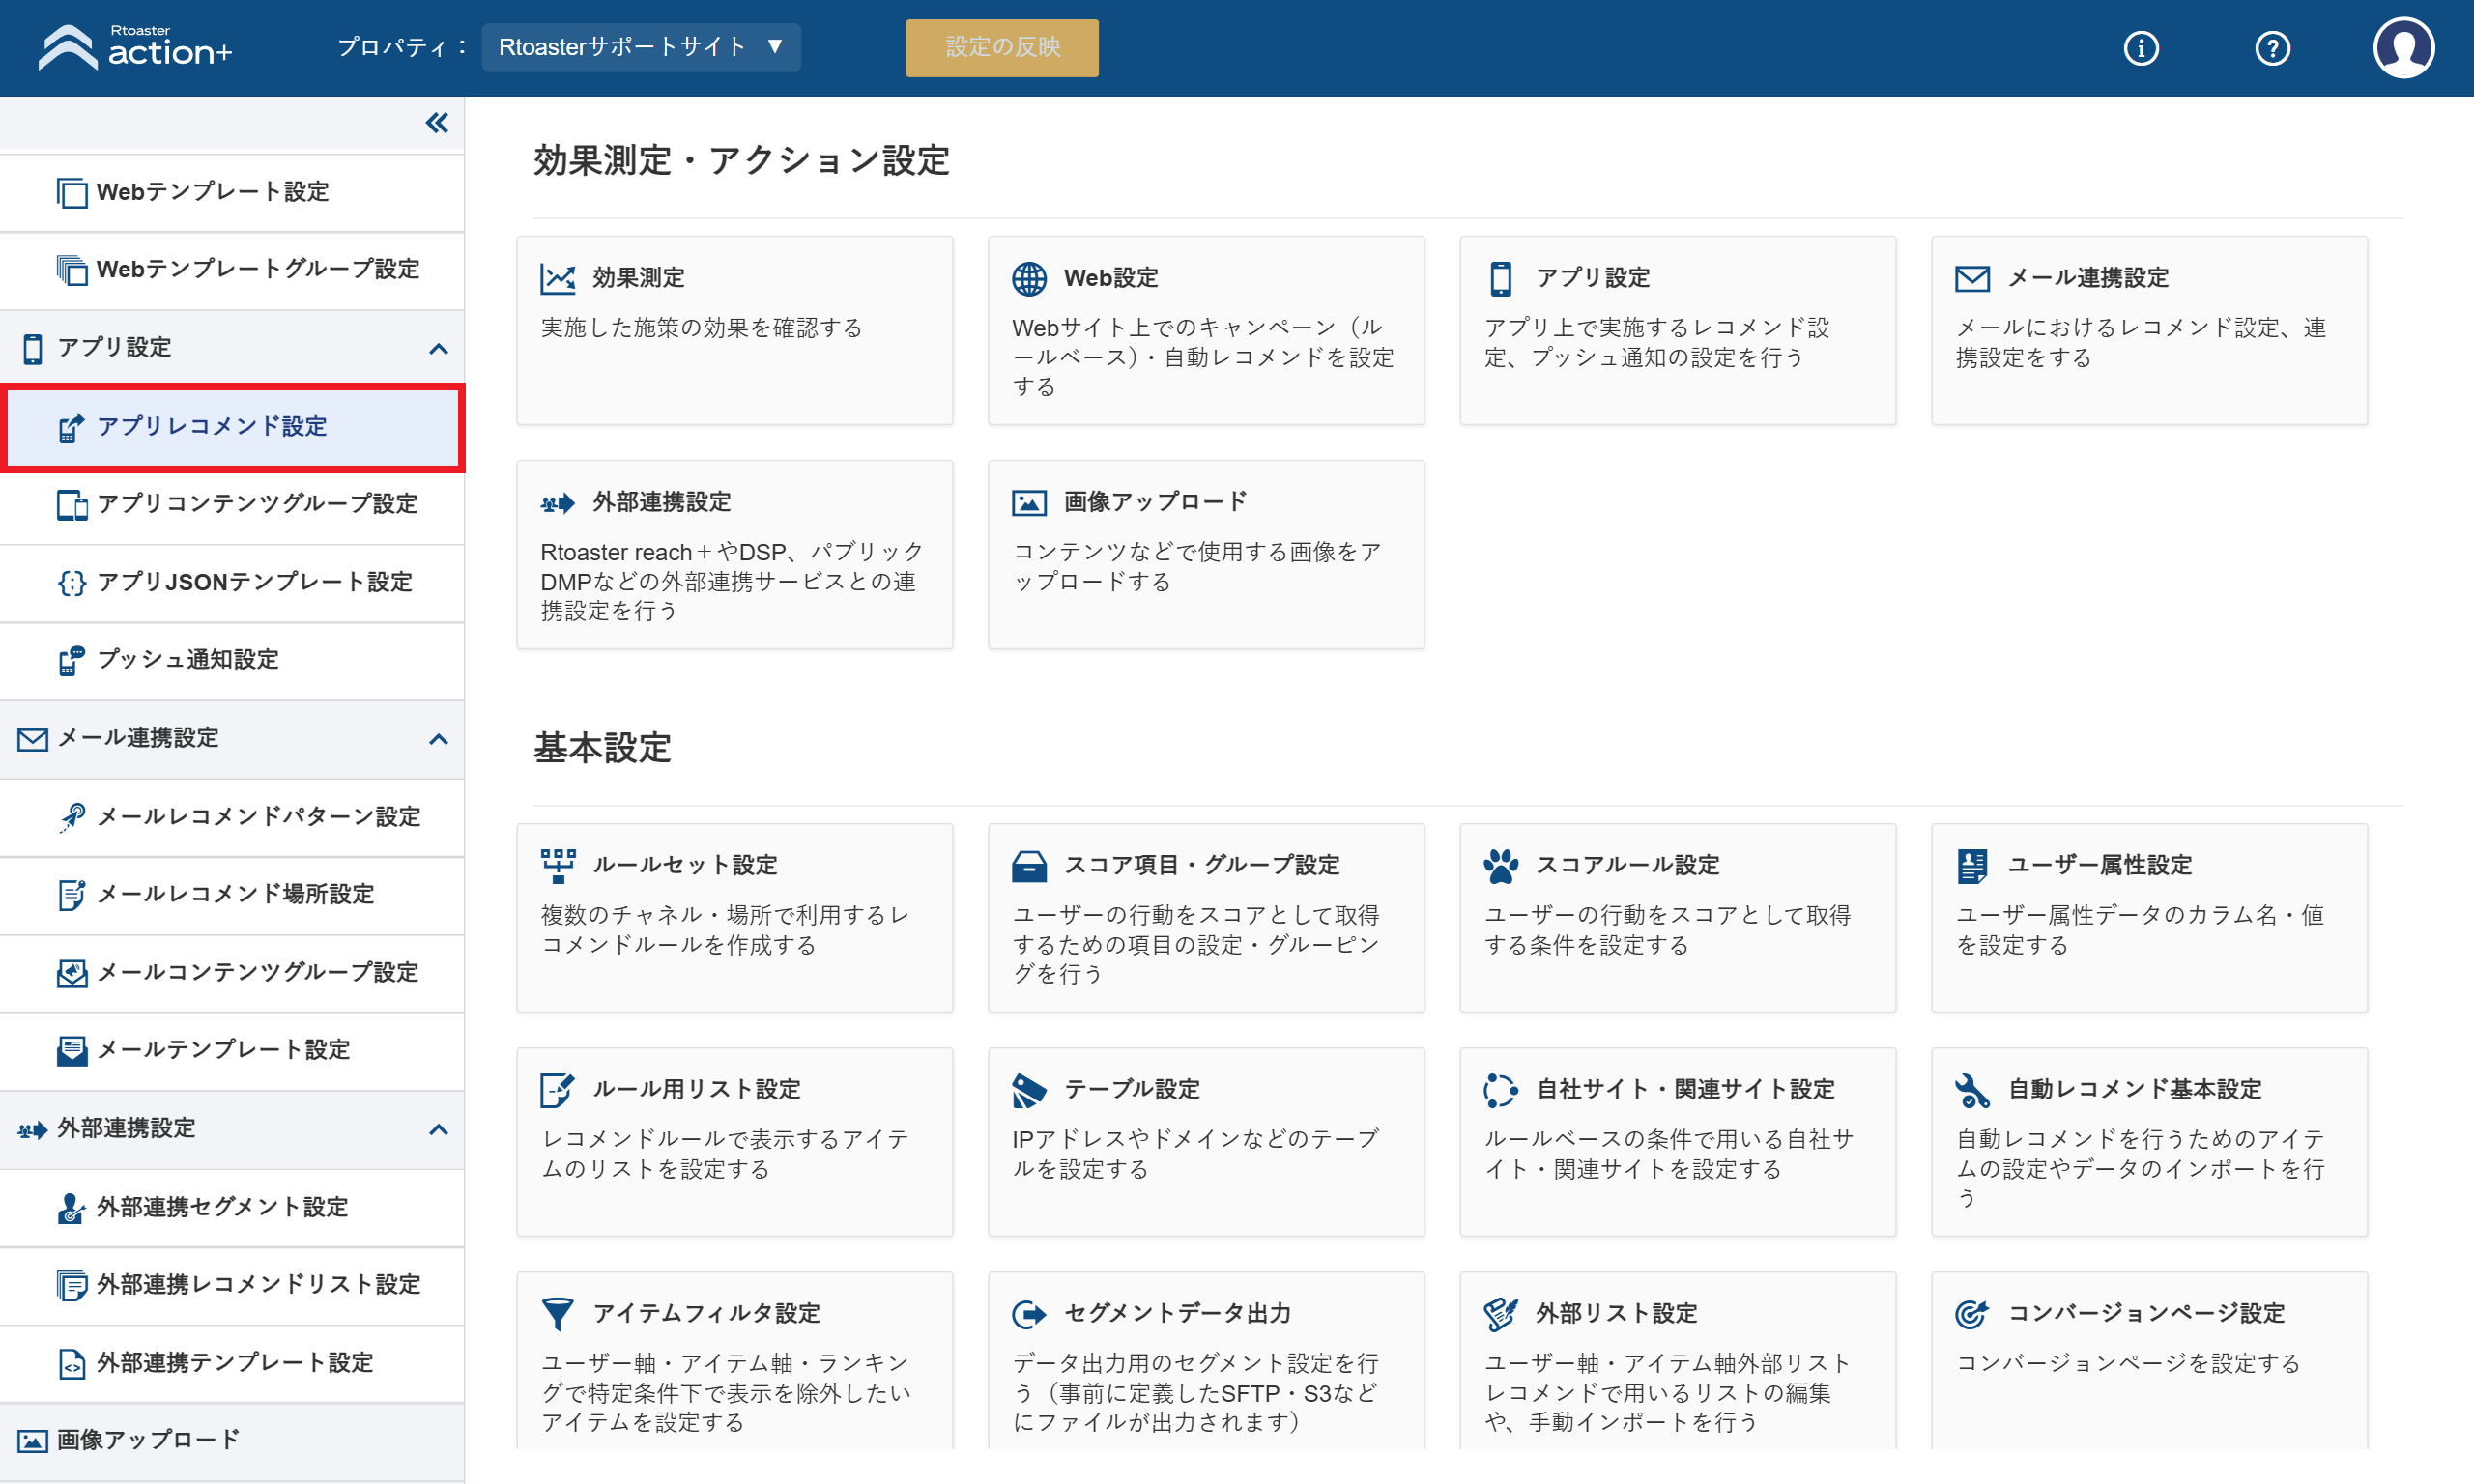
Task: Click the ルール用リスト設定 edit icon
Action: (558, 1090)
